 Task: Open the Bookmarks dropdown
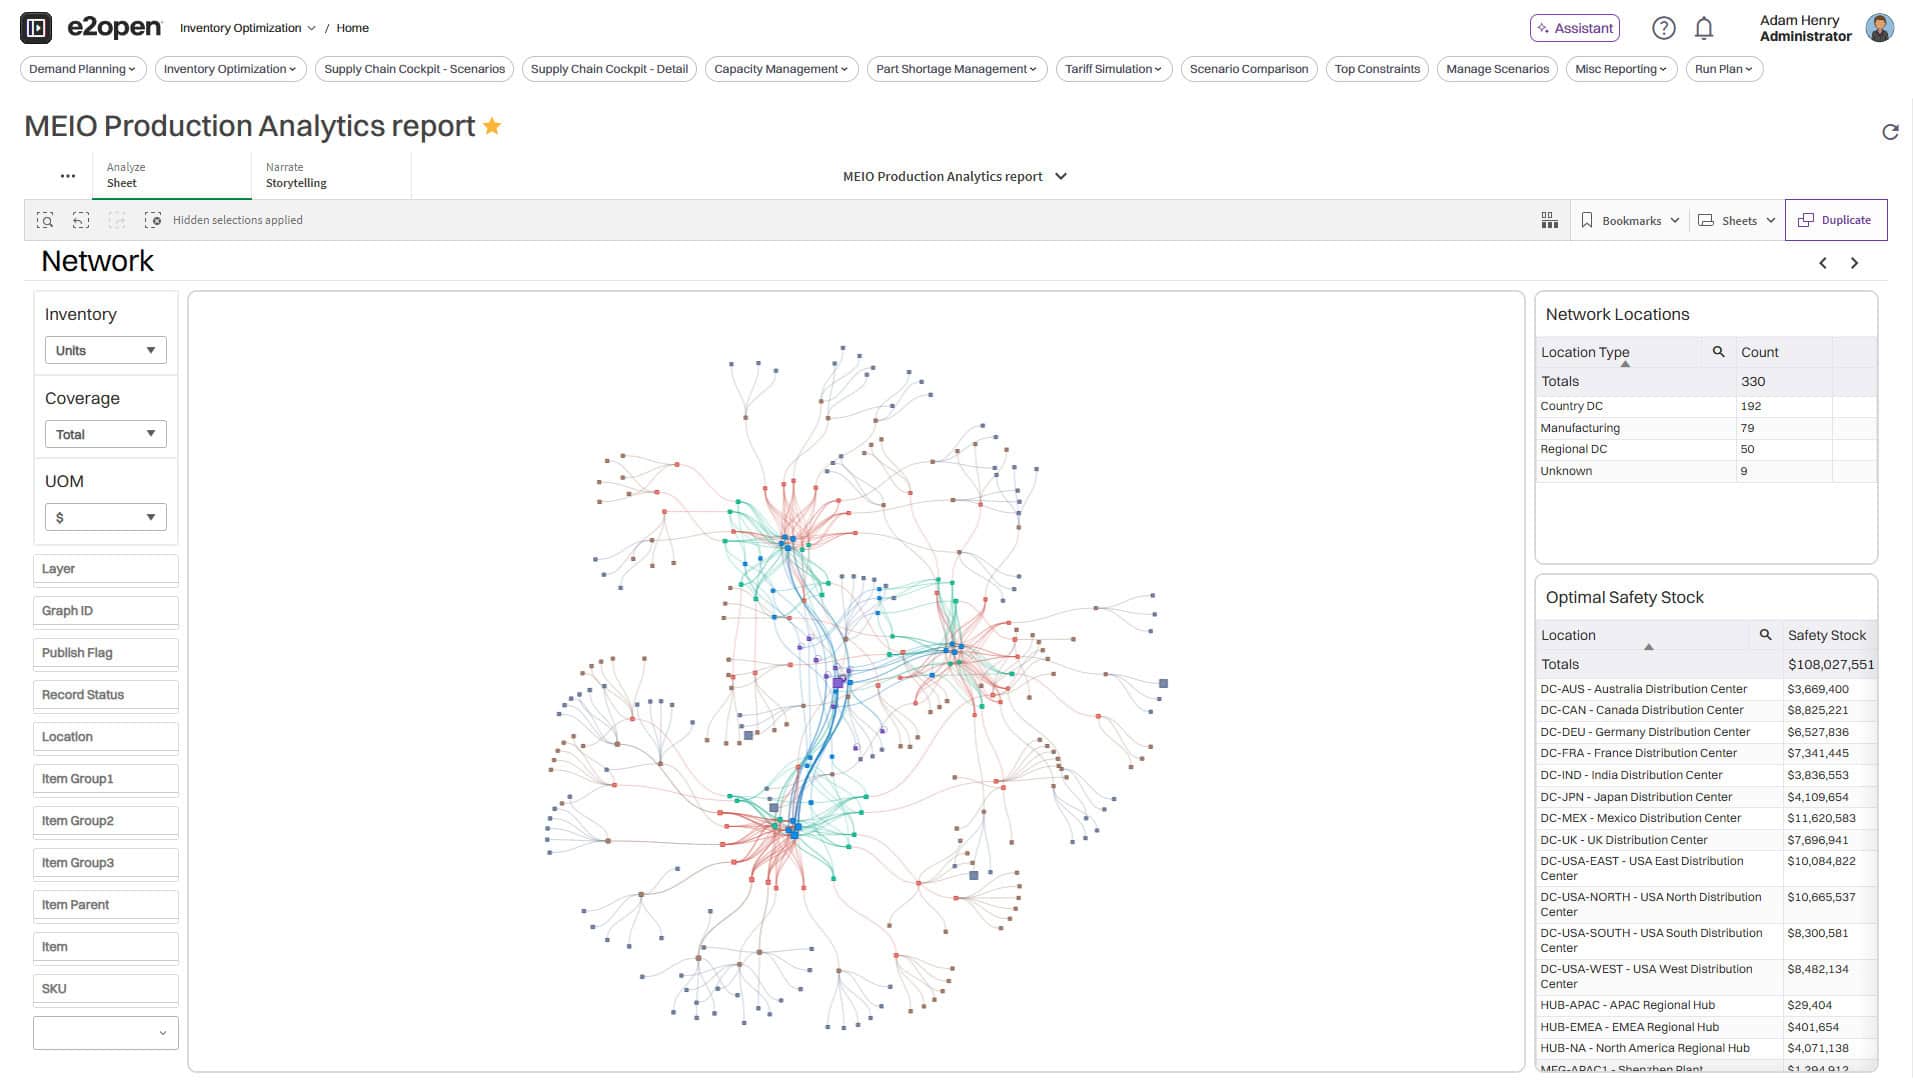(x=1630, y=220)
